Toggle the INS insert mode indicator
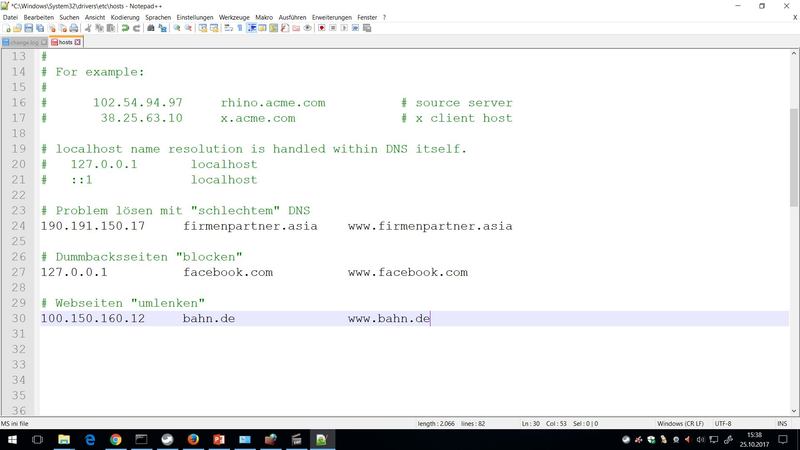The image size is (800, 450). coord(782,423)
